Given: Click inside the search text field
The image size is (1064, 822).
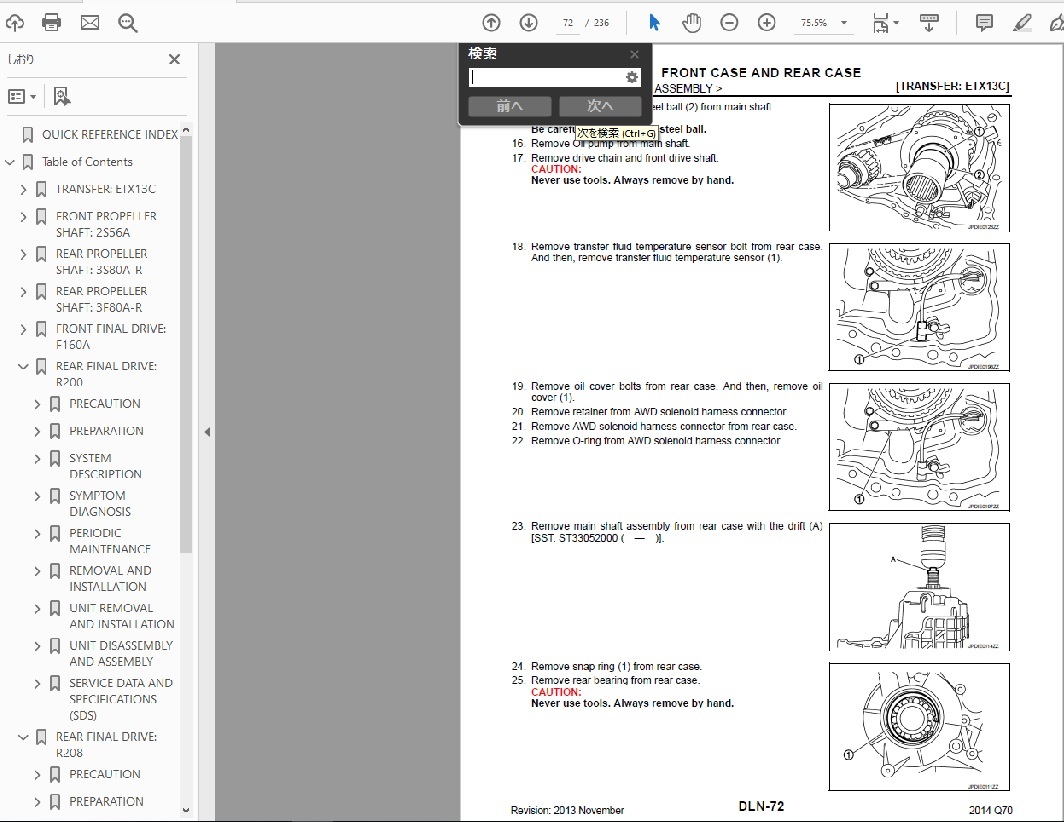Looking at the screenshot, I should pyautogui.click(x=546, y=77).
